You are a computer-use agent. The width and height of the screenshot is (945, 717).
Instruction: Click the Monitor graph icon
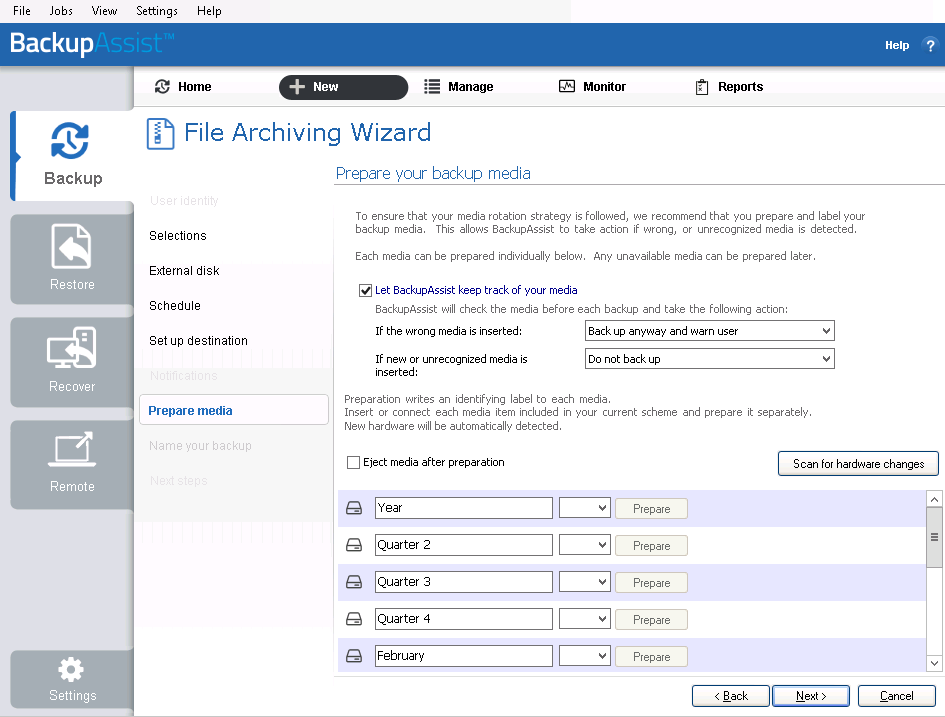pyautogui.click(x=567, y=86)
